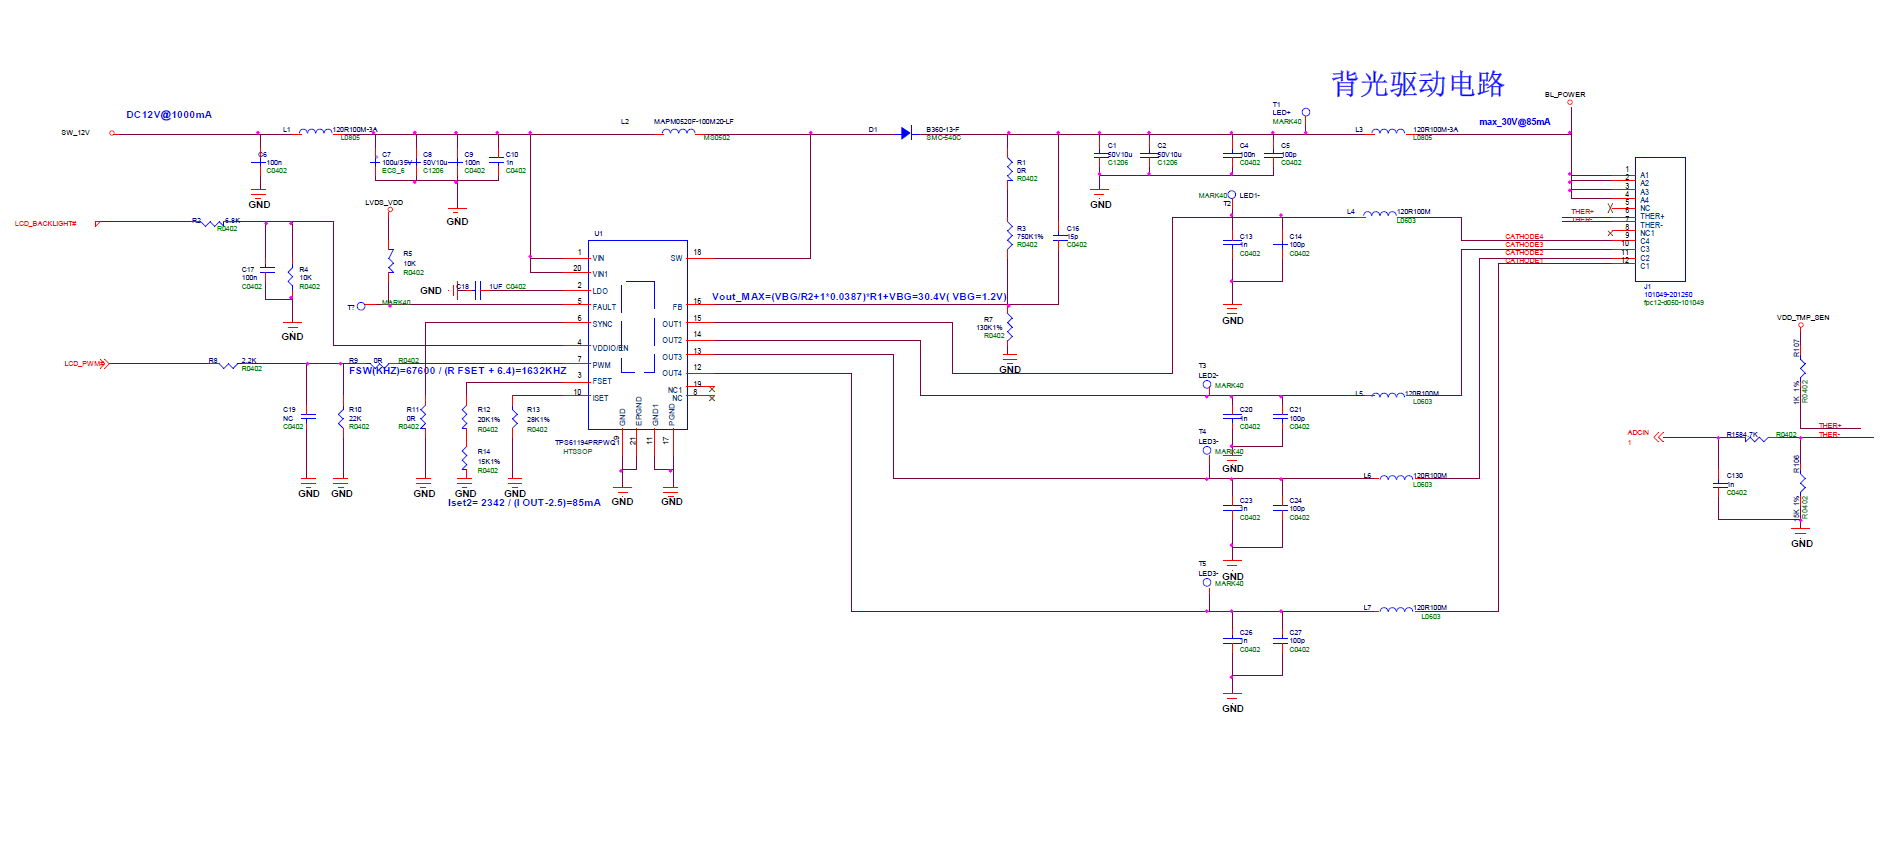1880x864 pixels.
Task: Select the Iset2 formula annotation
Action: click(x=524, y=503)
